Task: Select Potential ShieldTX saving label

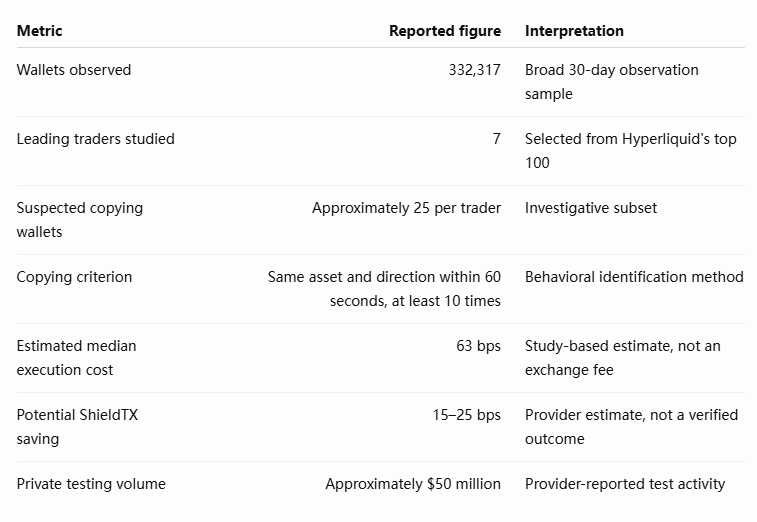Action: tap(77, 427)
